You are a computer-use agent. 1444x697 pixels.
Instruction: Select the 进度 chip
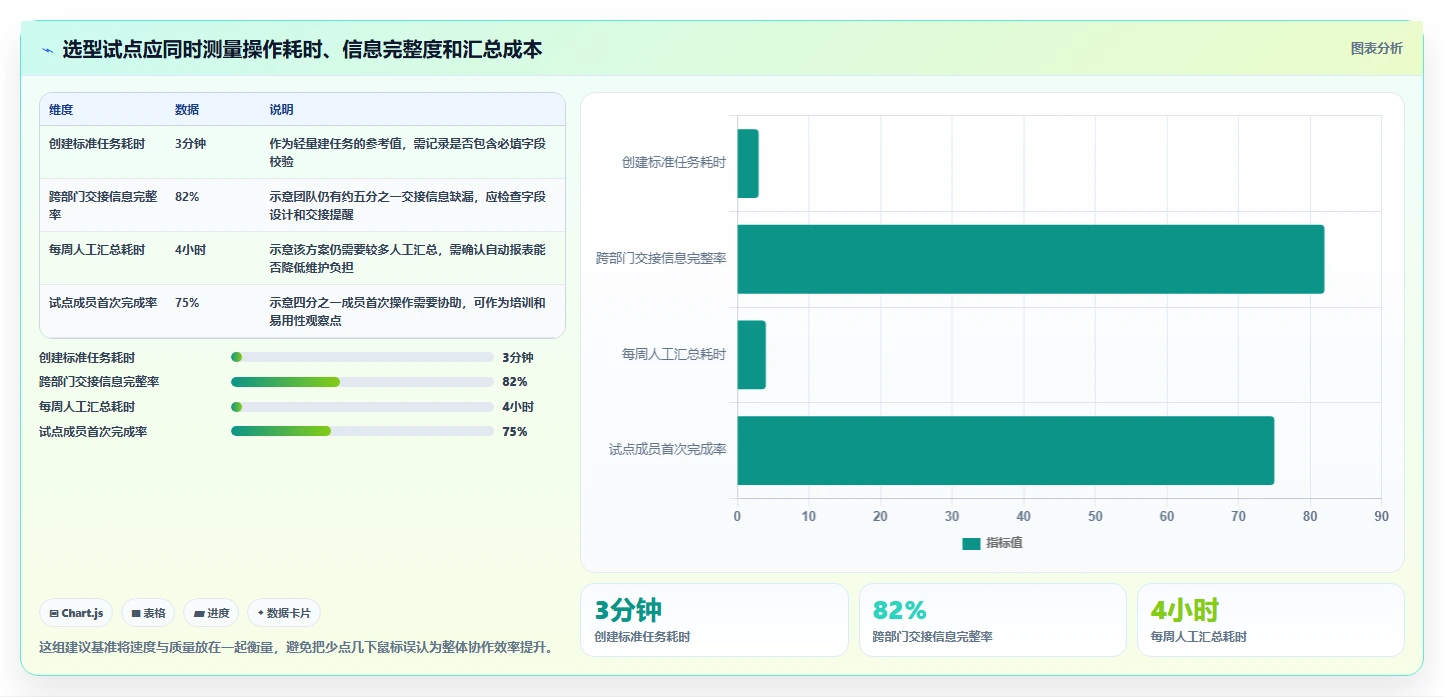pyautogui.click(x=211, y=613)
